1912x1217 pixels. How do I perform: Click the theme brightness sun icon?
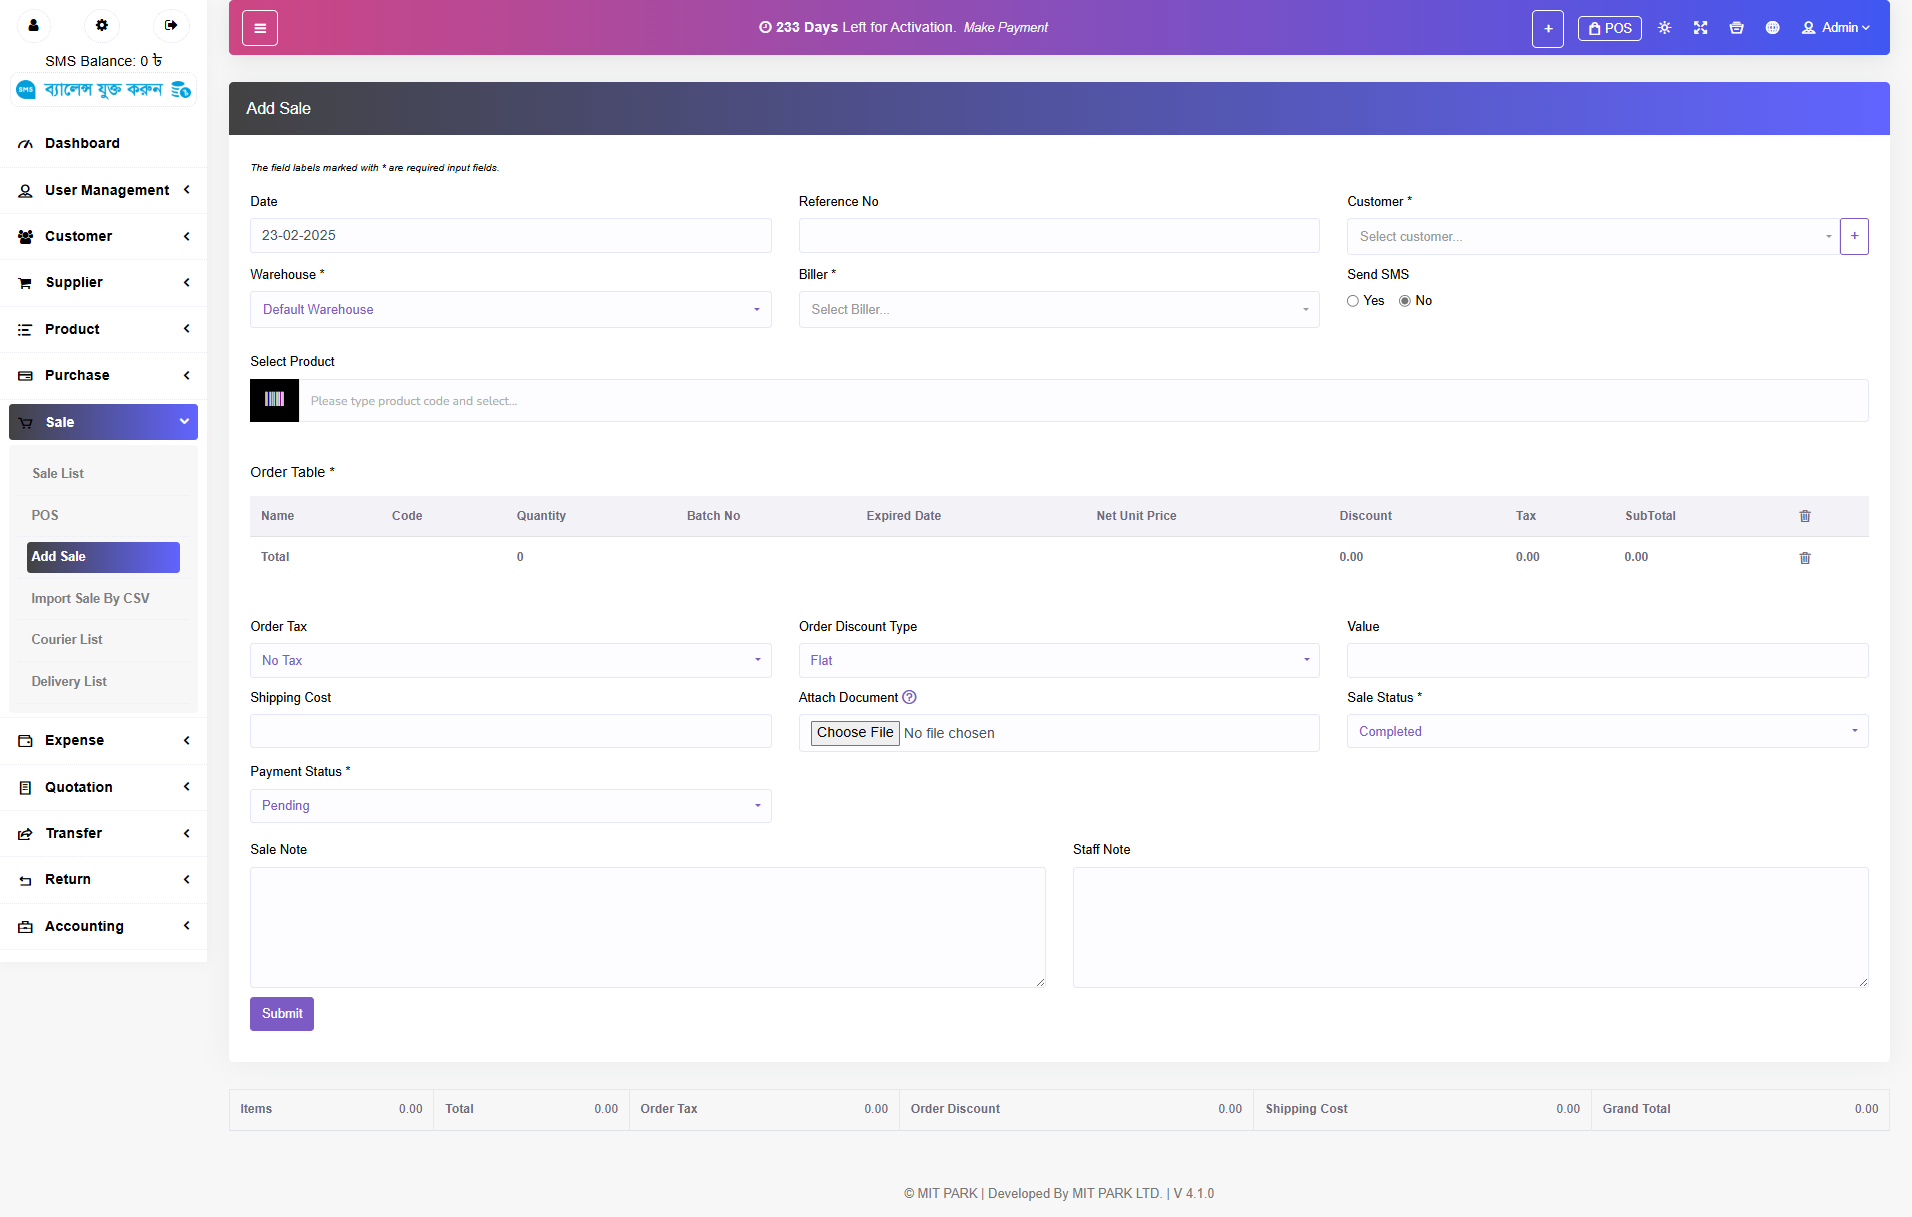pyautogui.click(x=1664, y=28)
